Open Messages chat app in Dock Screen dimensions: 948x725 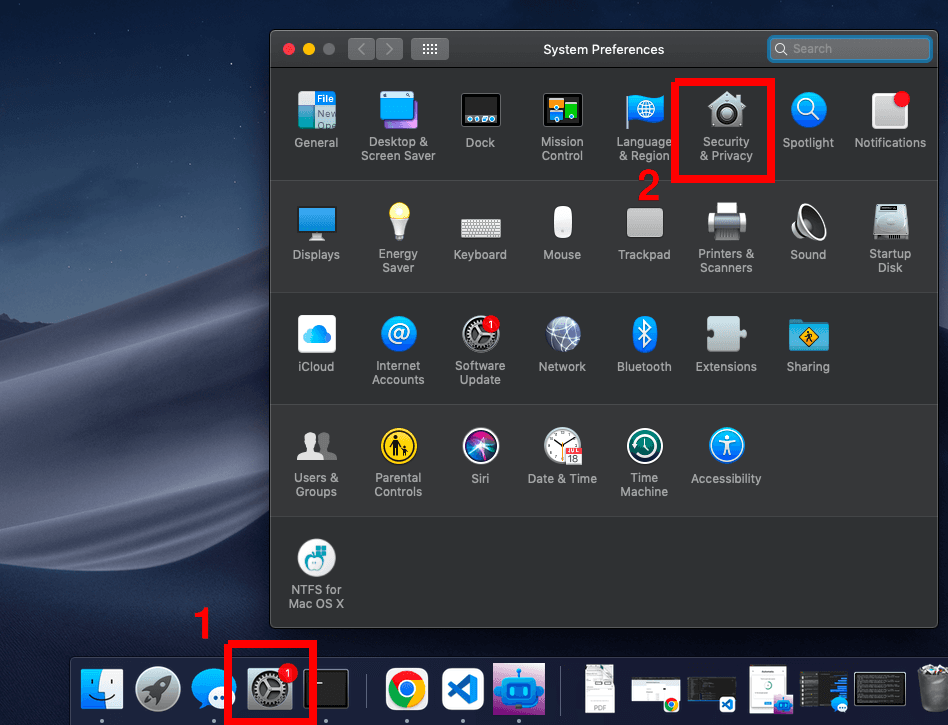[x=211, y=689]
